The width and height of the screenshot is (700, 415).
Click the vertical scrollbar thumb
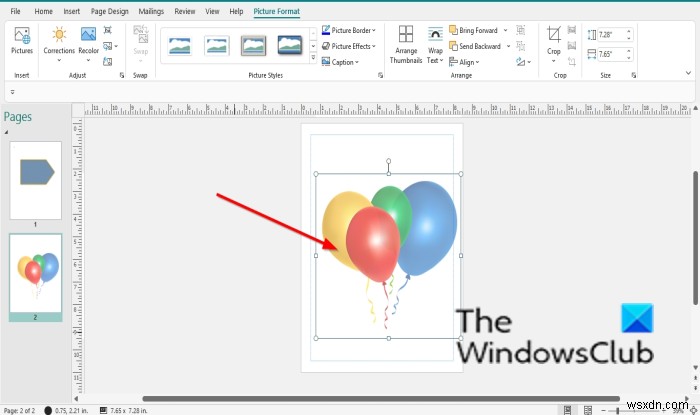[x=696, y=238]
